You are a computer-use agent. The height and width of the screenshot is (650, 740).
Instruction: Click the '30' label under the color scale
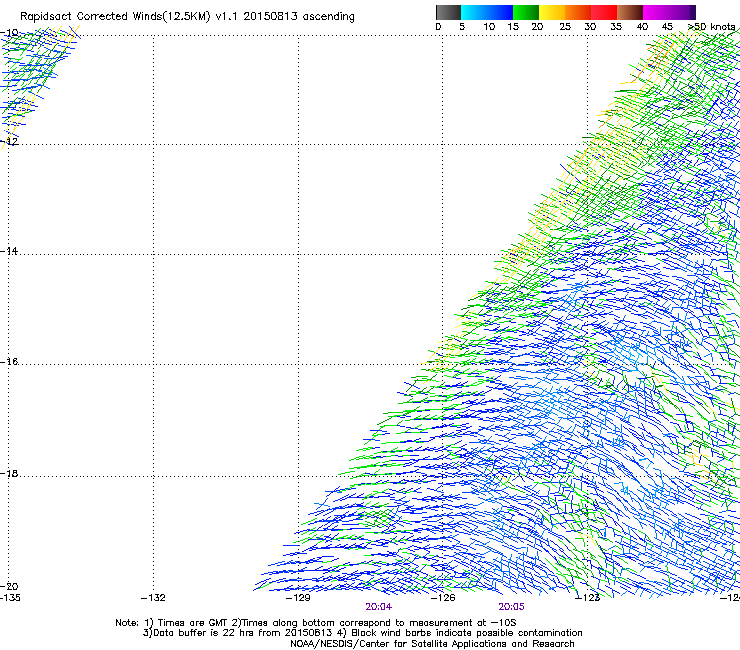590,27
